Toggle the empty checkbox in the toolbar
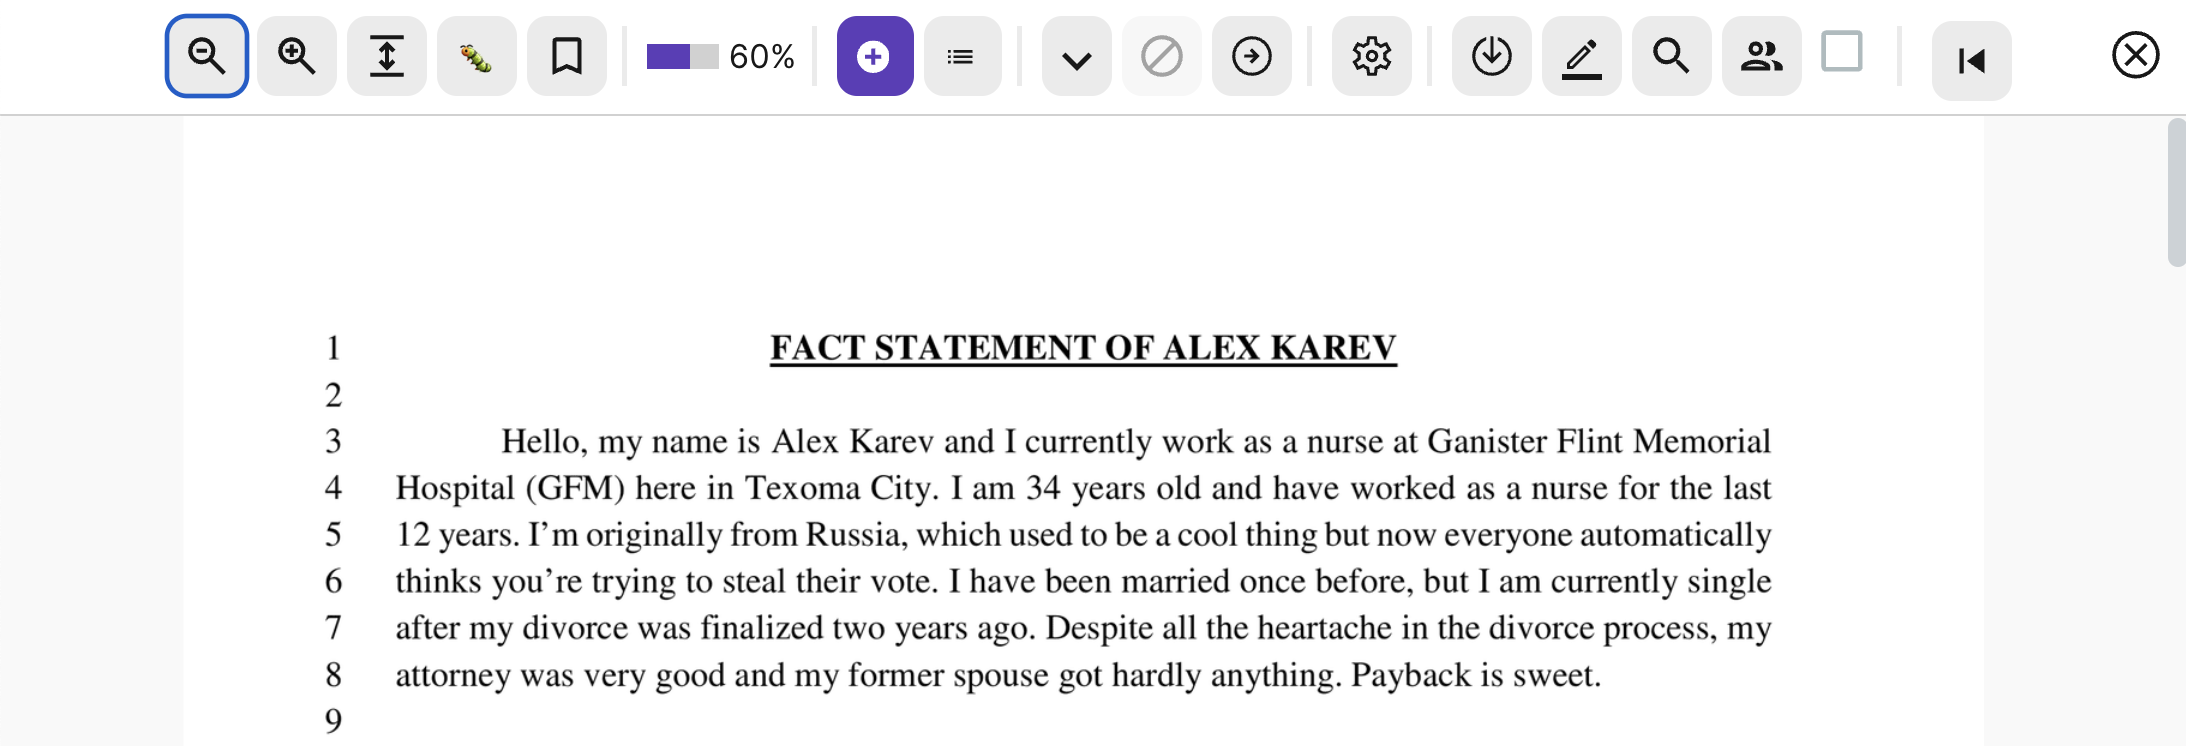This screenshot has height=746, width=2186. pyautogui.click(x=1841, y=52)
